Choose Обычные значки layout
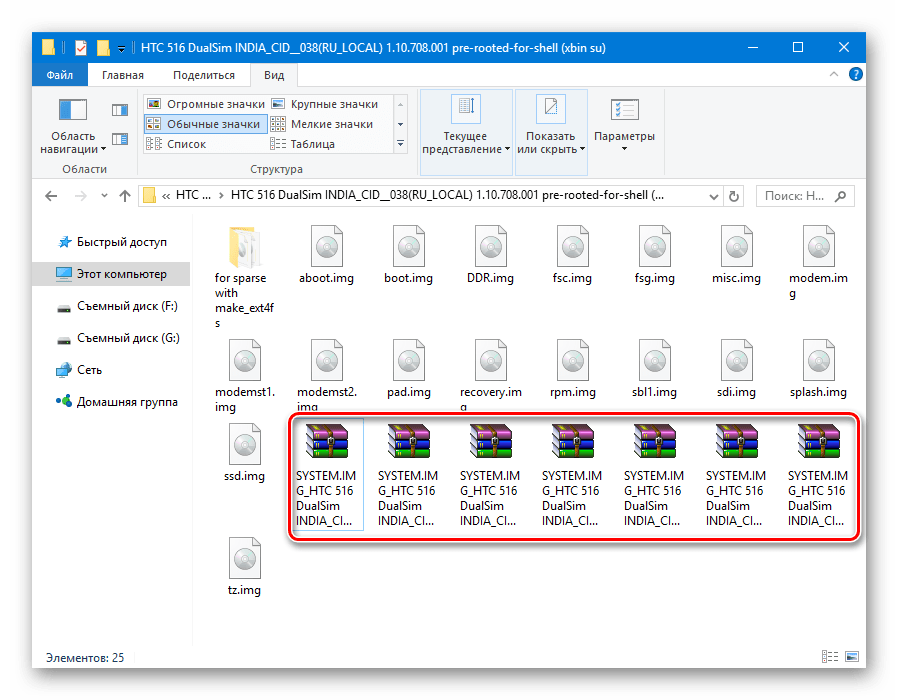This screenshot has width=898, height=700. pos(206,124)
